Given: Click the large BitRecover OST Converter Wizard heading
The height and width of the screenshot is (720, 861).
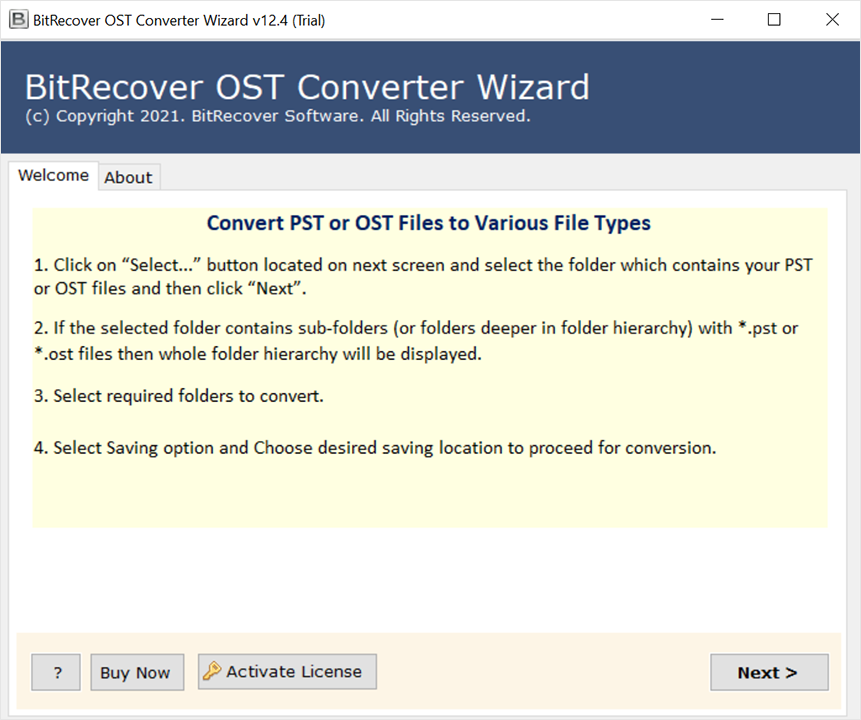Looking at the screenshot, I should click(307, 87).
